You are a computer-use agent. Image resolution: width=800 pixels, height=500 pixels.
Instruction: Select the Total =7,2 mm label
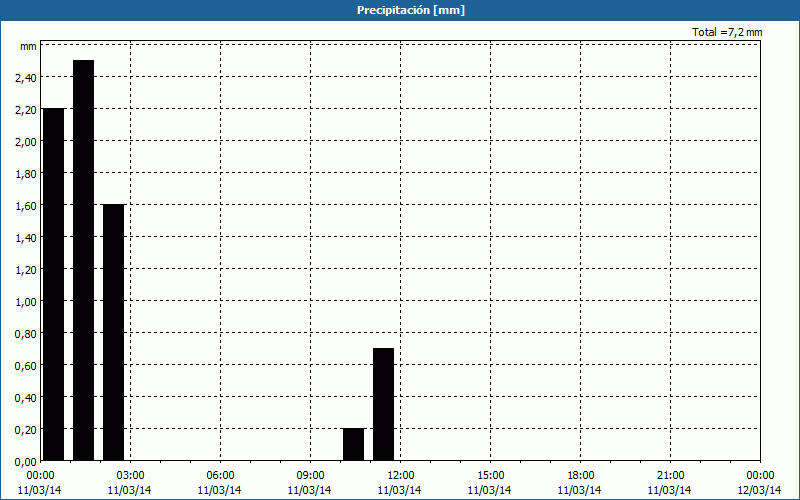pyautogui.click(x=727, y=32)
